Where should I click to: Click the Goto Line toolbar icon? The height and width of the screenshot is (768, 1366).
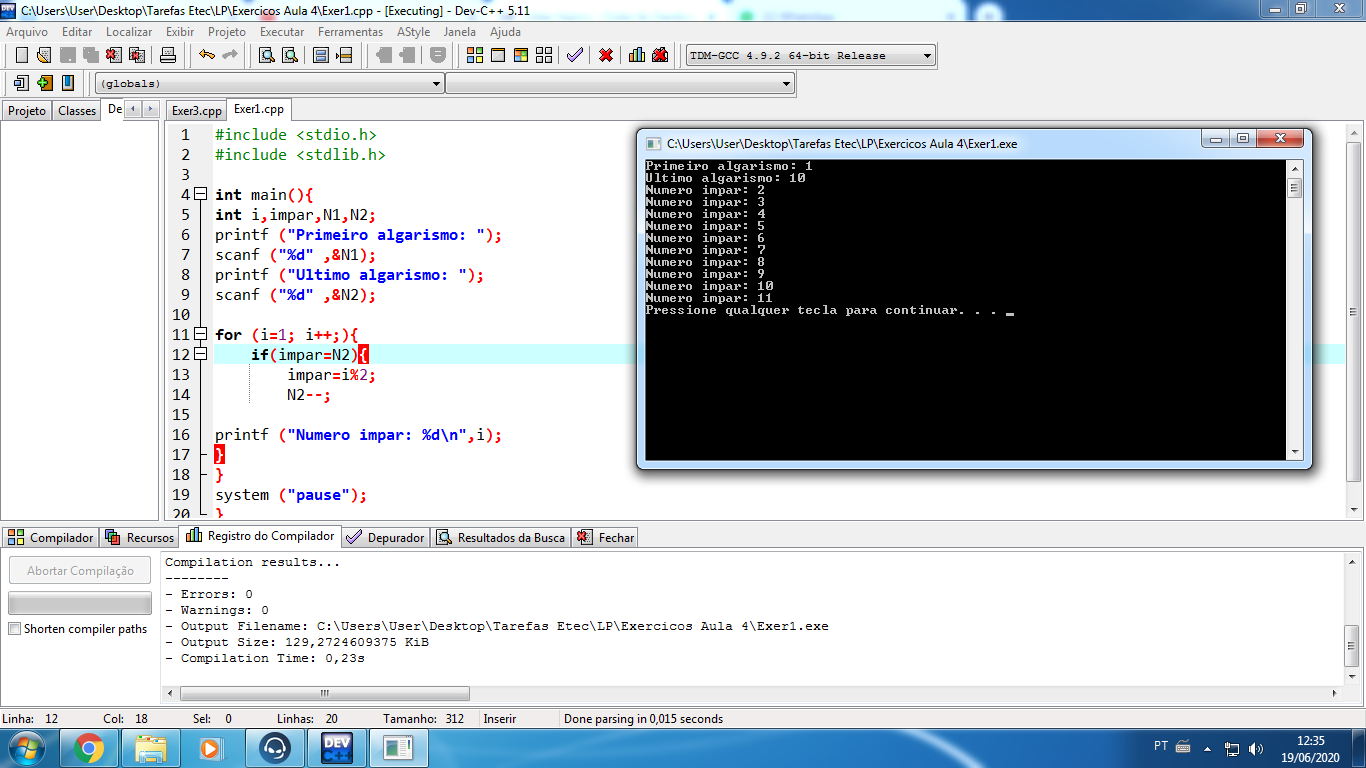(344, 55)
